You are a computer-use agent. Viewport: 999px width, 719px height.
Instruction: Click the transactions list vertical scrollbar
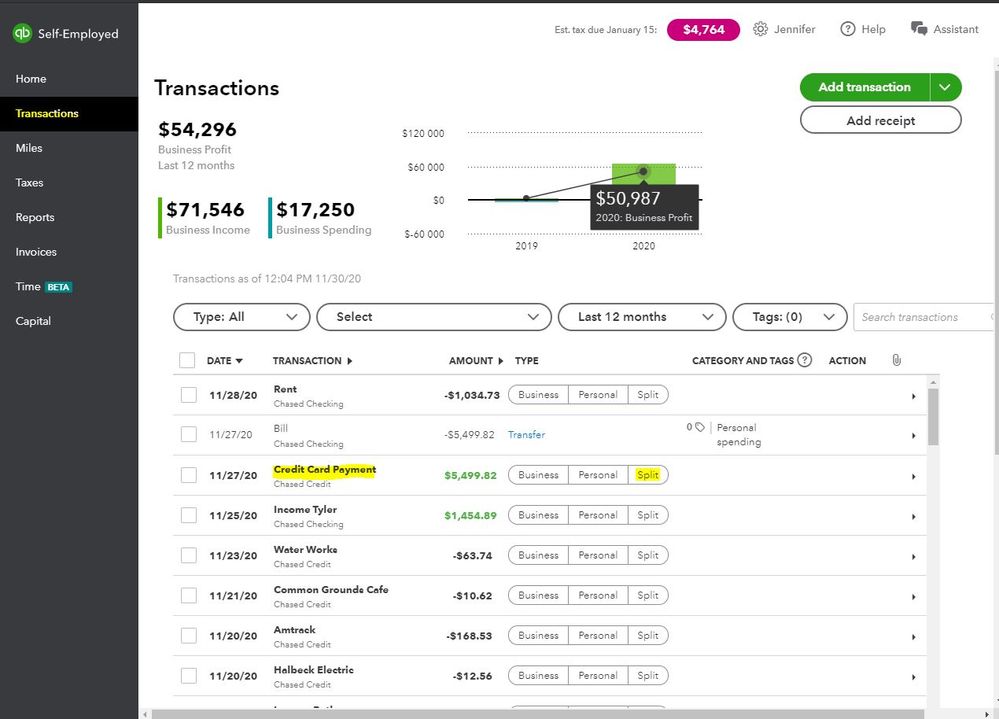(x=933, y=417)
